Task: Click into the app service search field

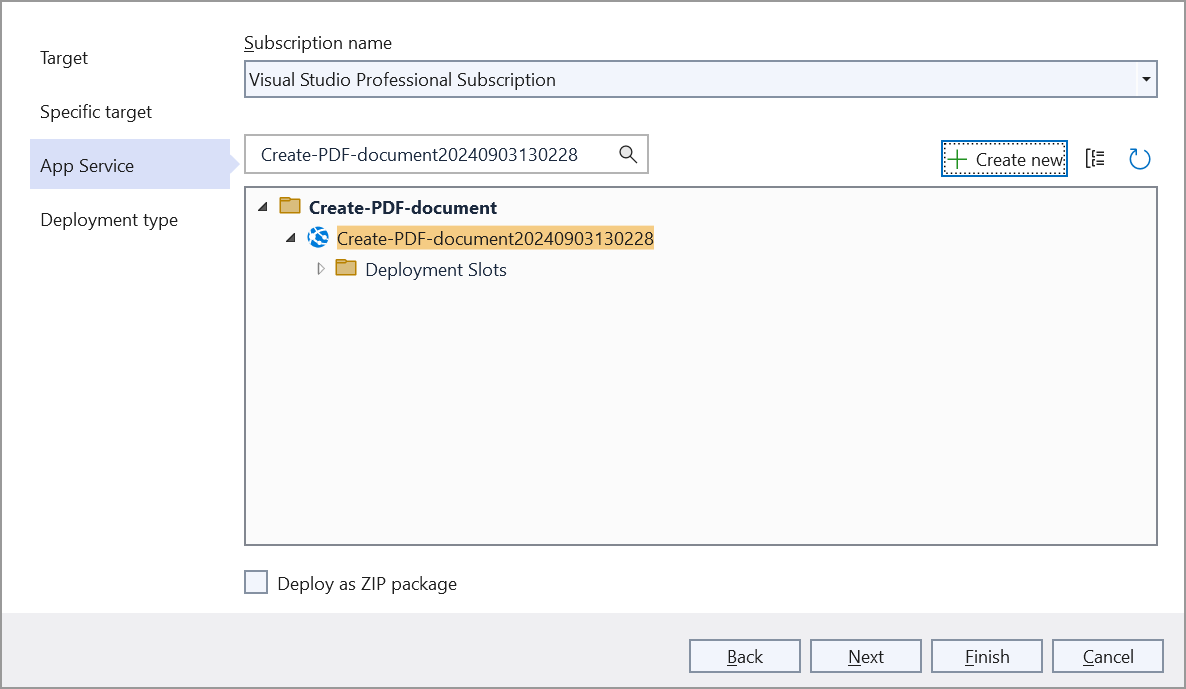Action: tap(432, 155)
